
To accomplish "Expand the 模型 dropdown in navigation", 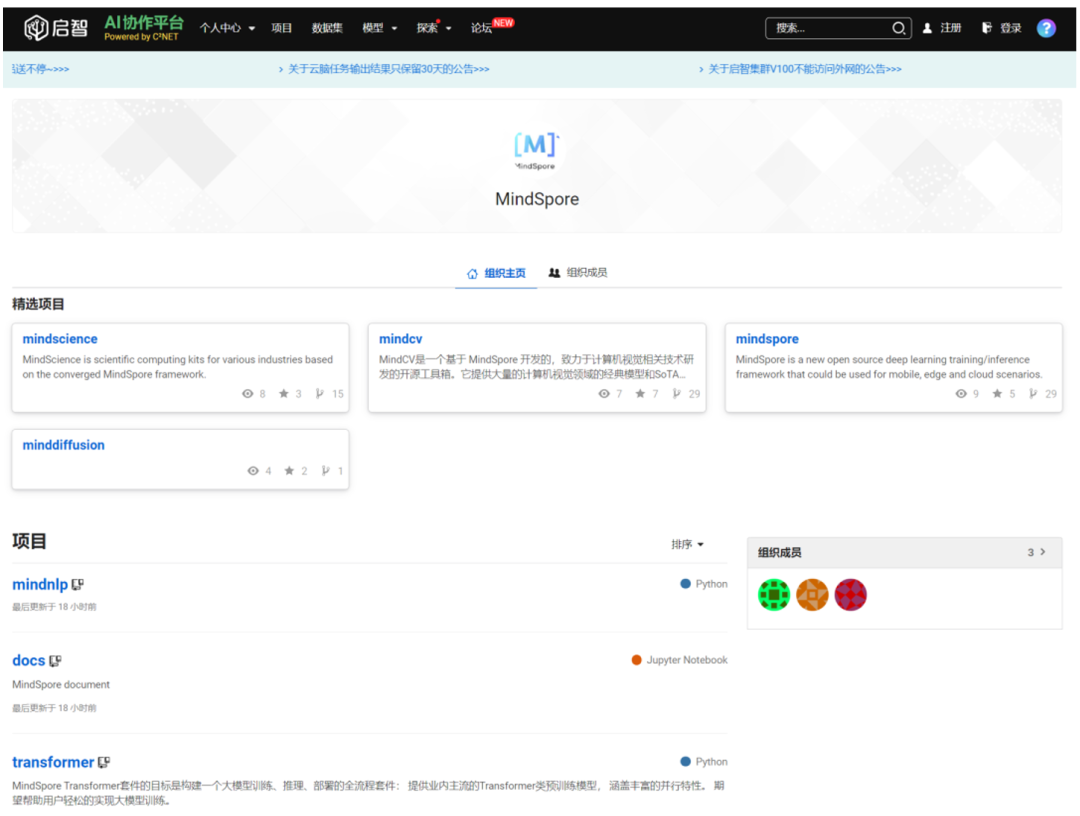I will point(380,28).
